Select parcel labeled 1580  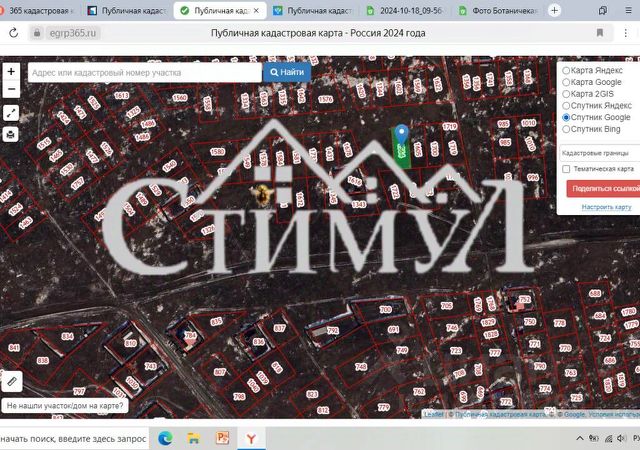click(x=218, y=151)
